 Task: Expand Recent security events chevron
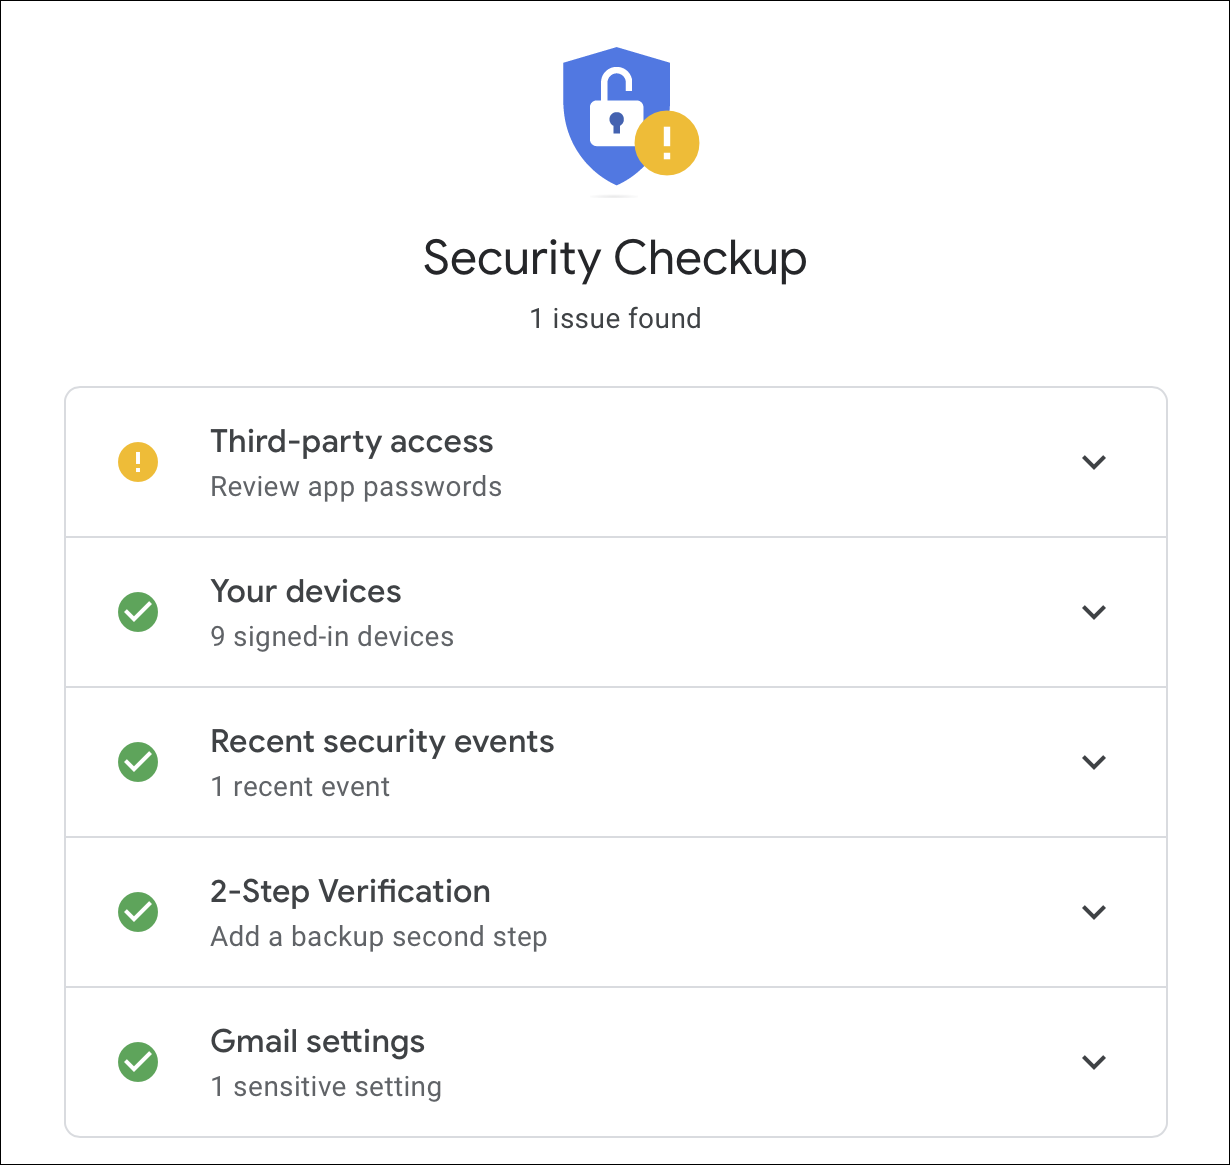point(1094,762)
